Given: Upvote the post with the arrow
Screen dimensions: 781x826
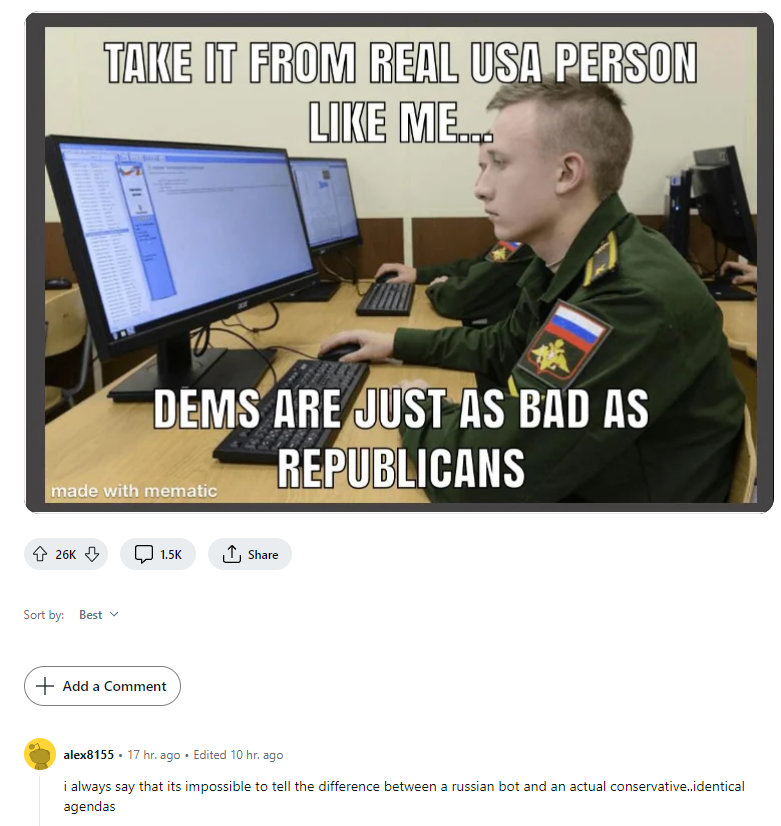Looking at the screenshot, I should tap(40, 554).
